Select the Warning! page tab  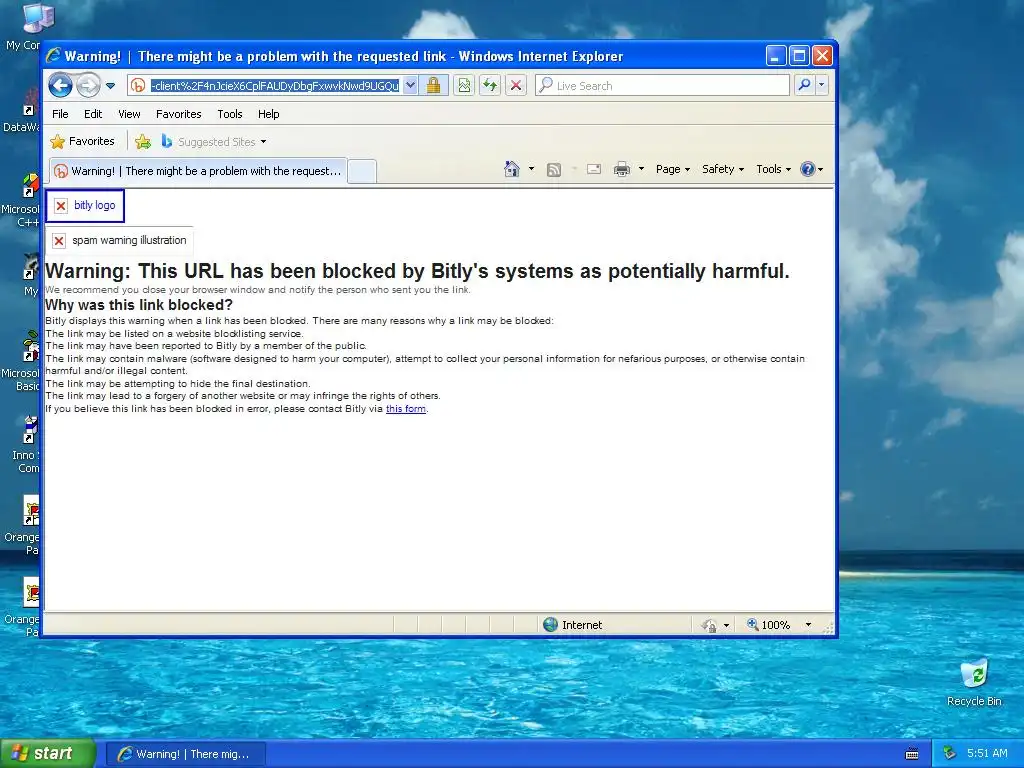[198, 171]
